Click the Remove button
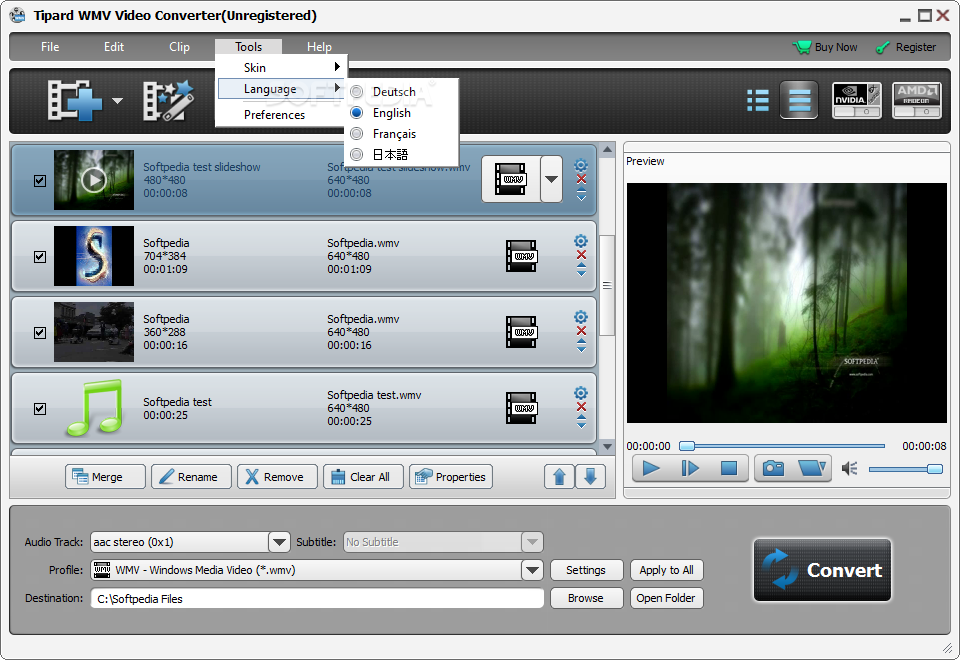The image size is (960, 660). (x=277, y=476)
